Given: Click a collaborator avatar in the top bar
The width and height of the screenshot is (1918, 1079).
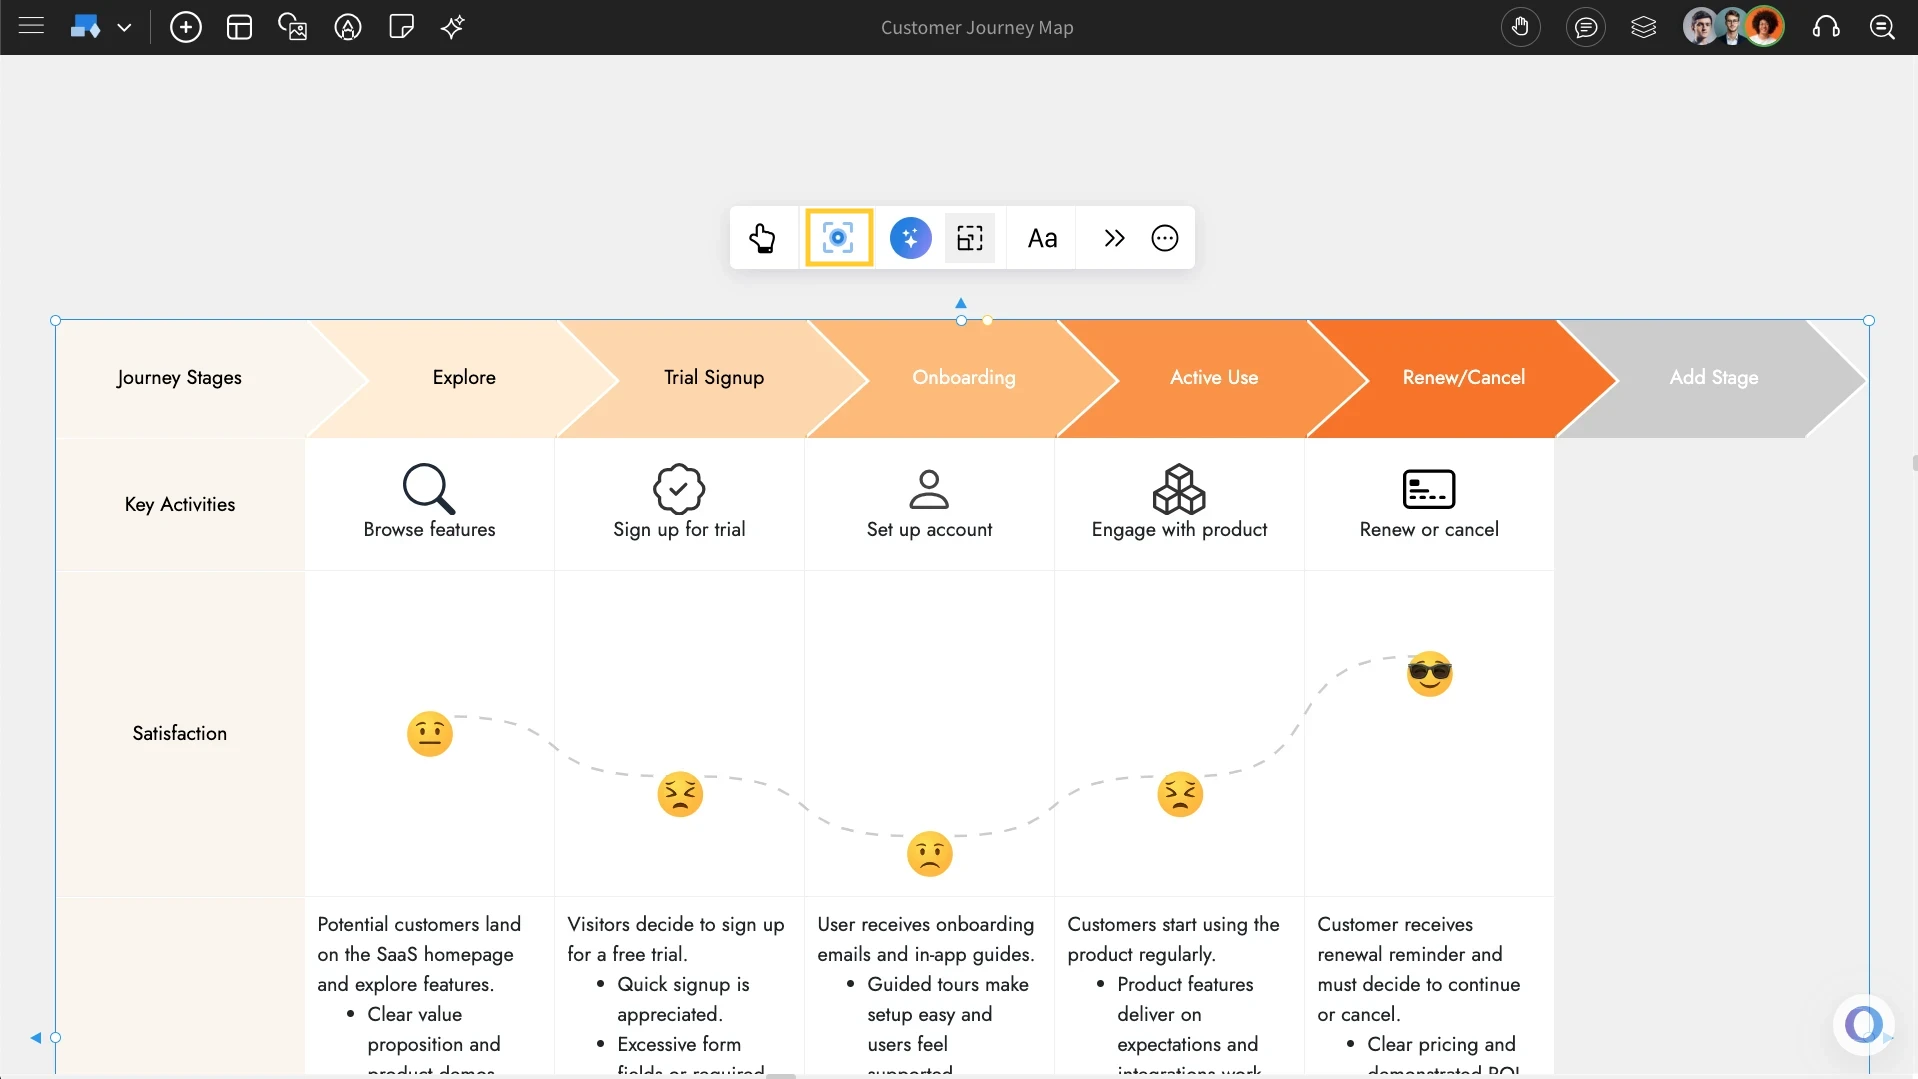Looking at the screenshot, I should coord(1700,27).
